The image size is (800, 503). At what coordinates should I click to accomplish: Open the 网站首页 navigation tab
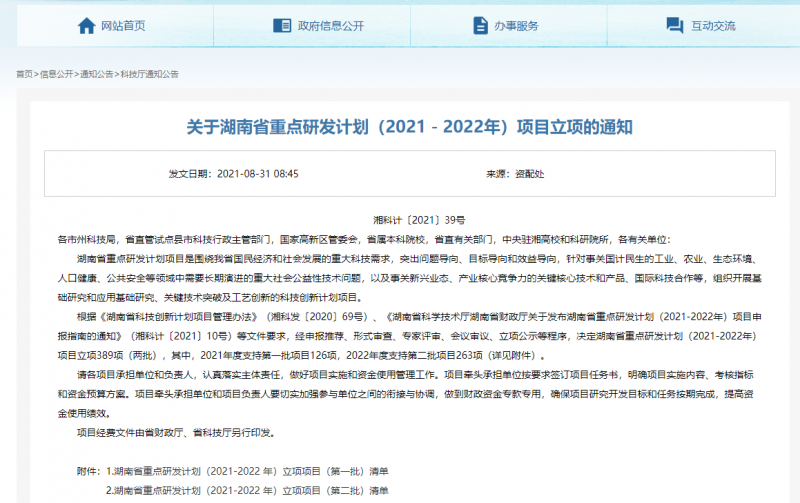122,26
